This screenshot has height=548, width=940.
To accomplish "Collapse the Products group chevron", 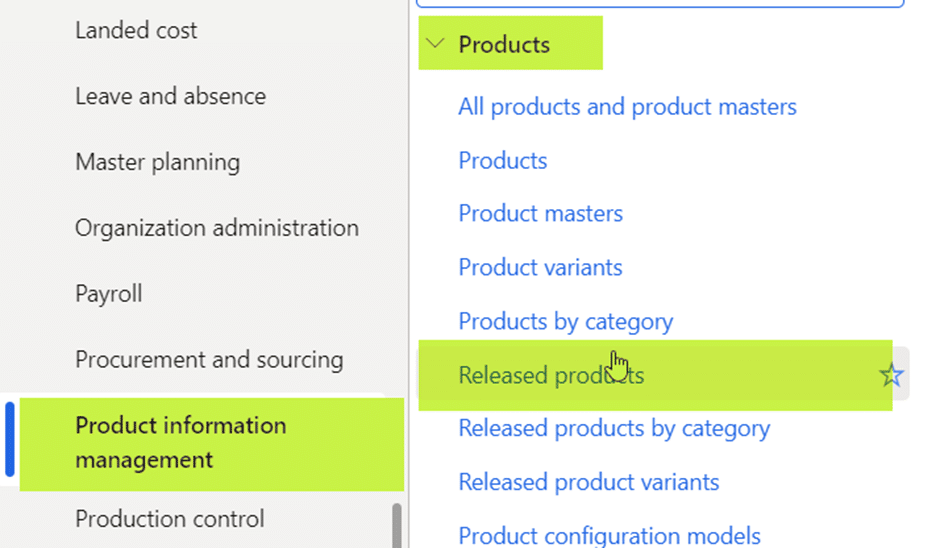I will [435, 43].
